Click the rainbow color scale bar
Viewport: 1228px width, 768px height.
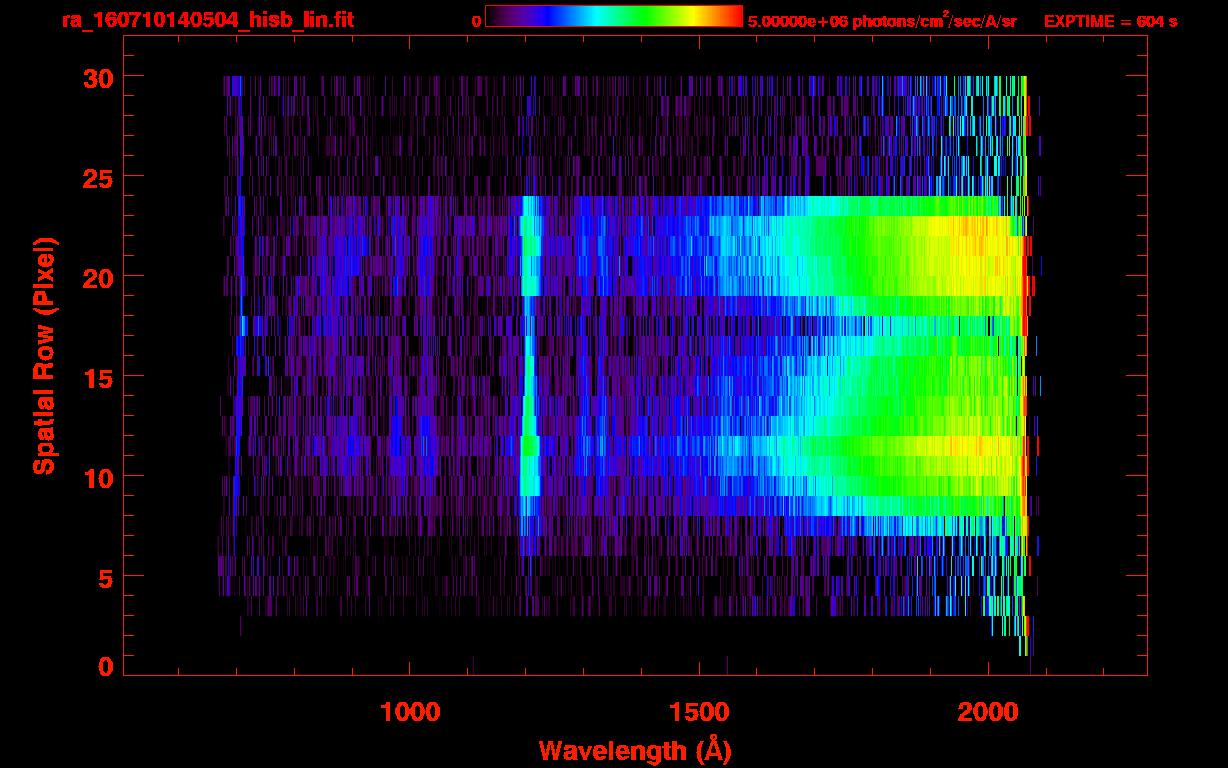613,16
